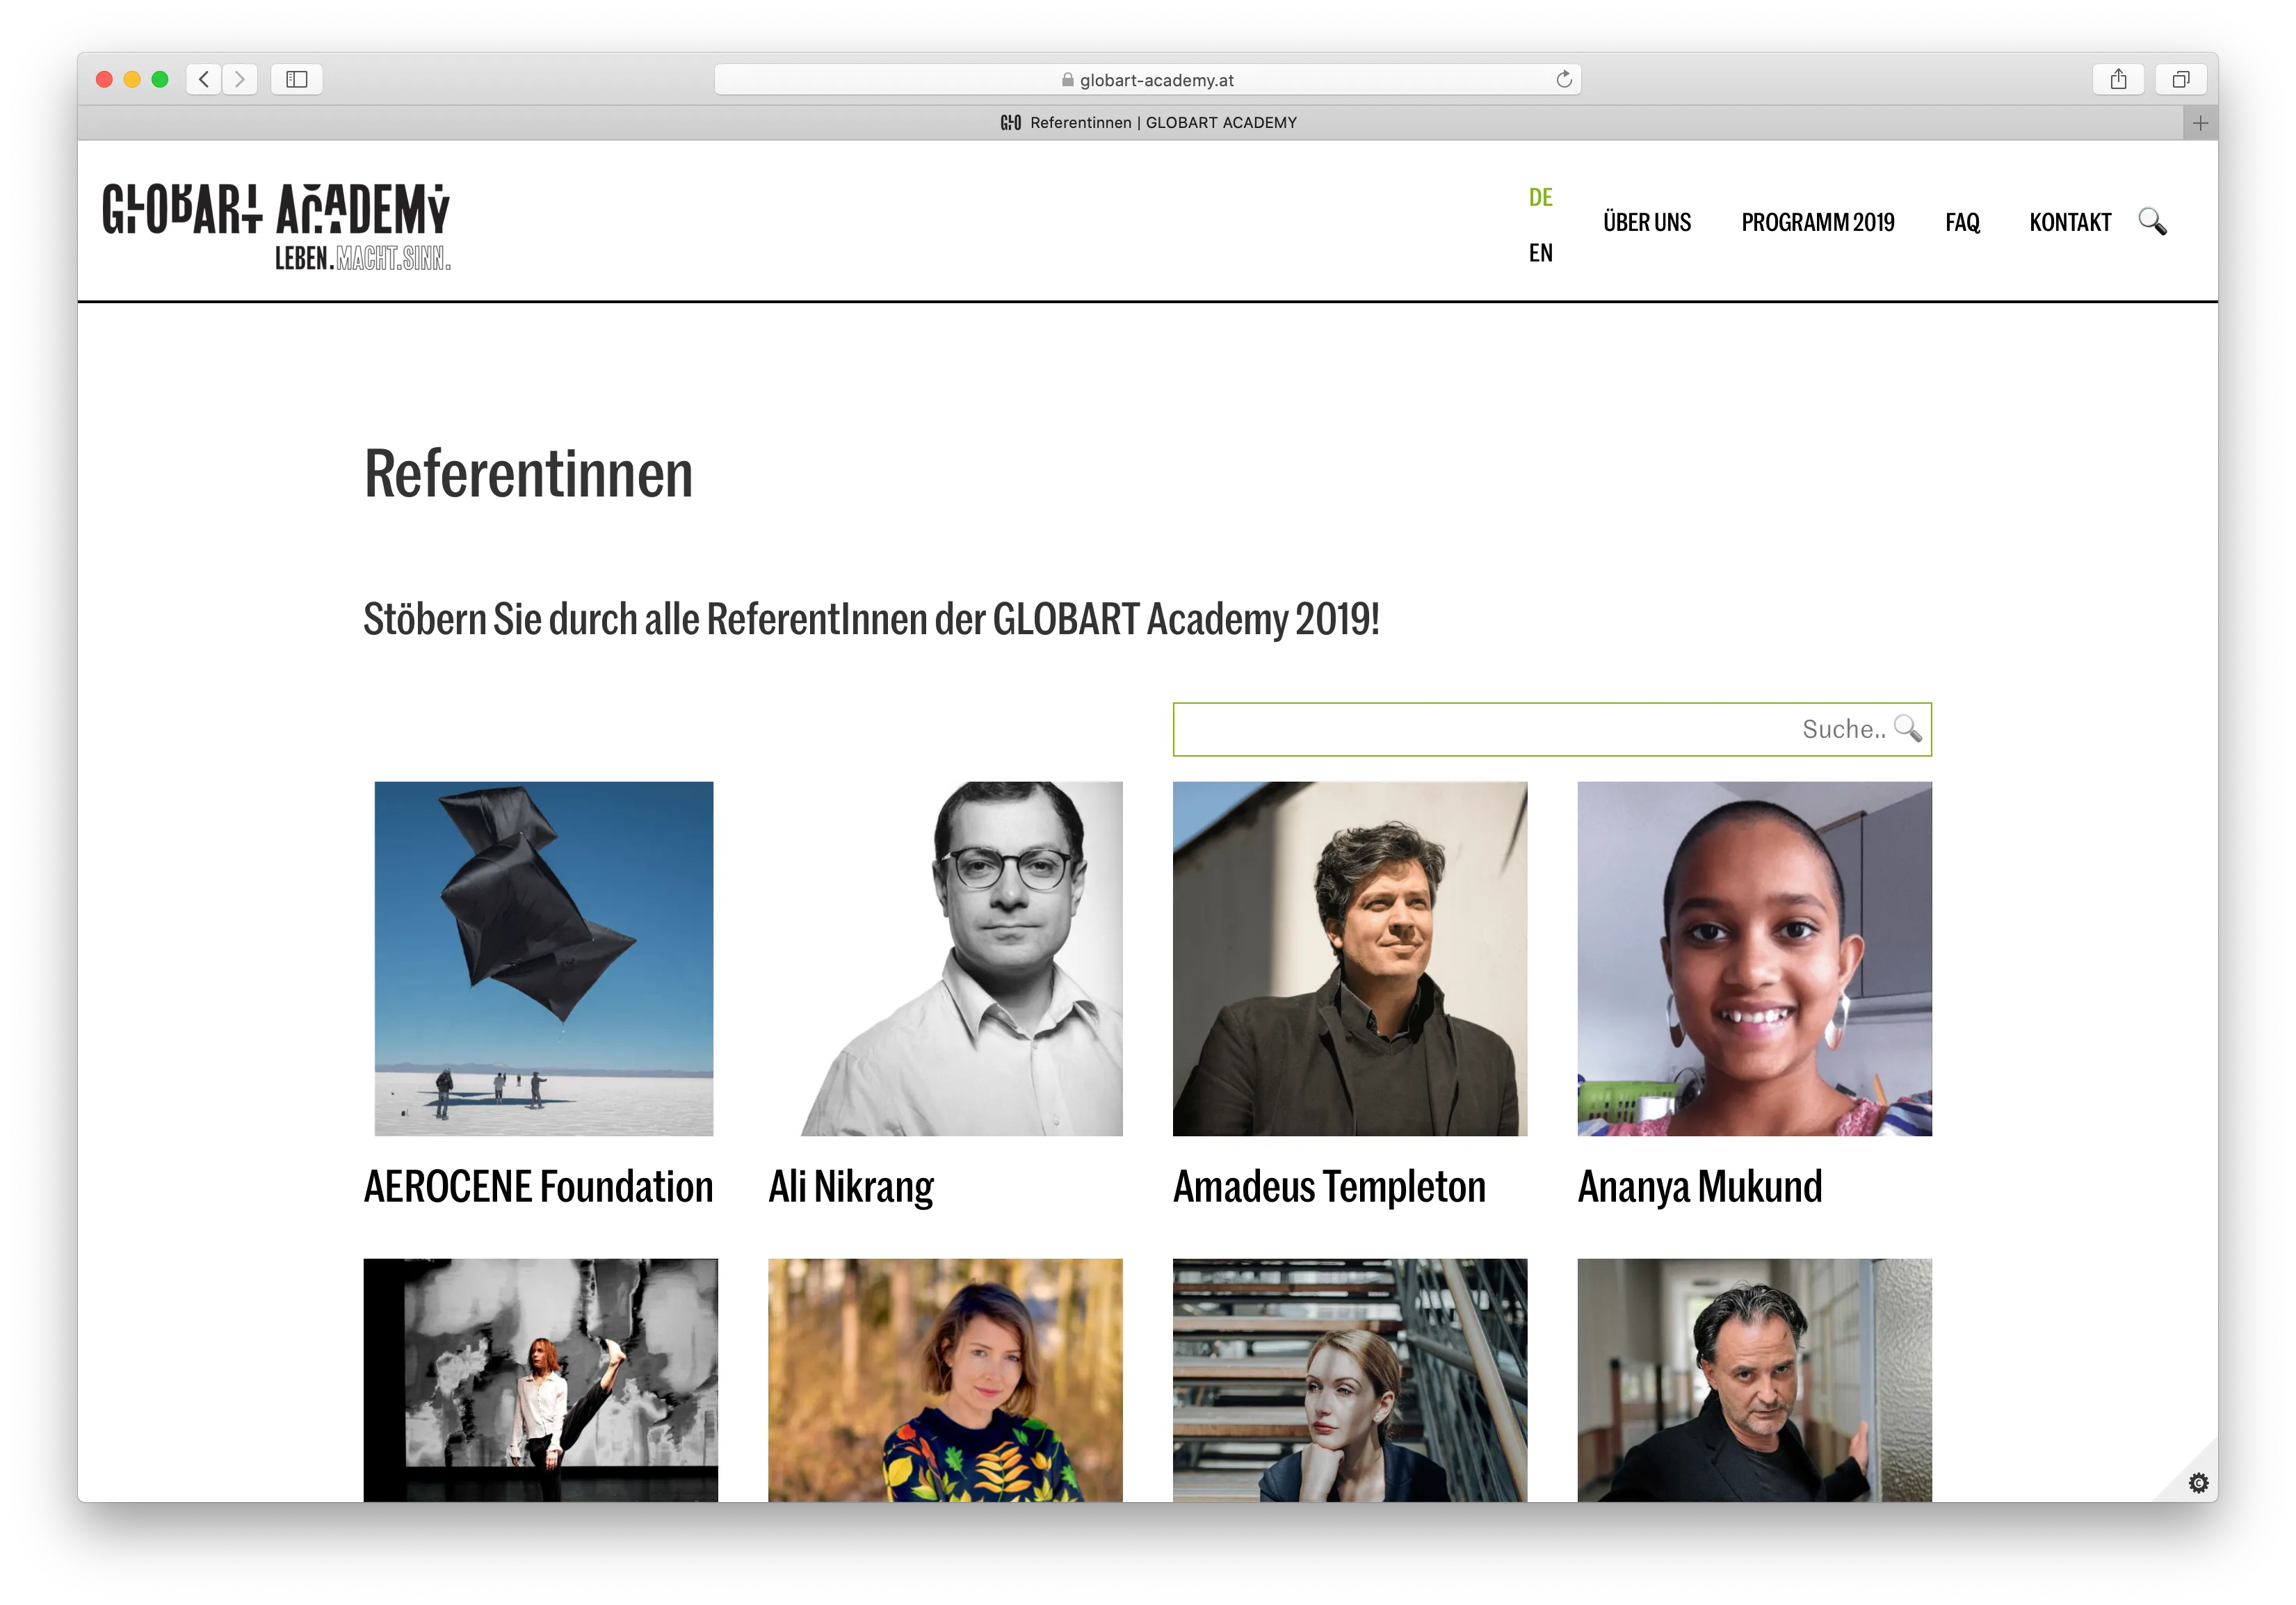Open the KONTAKT page link

click(2069, 222)
